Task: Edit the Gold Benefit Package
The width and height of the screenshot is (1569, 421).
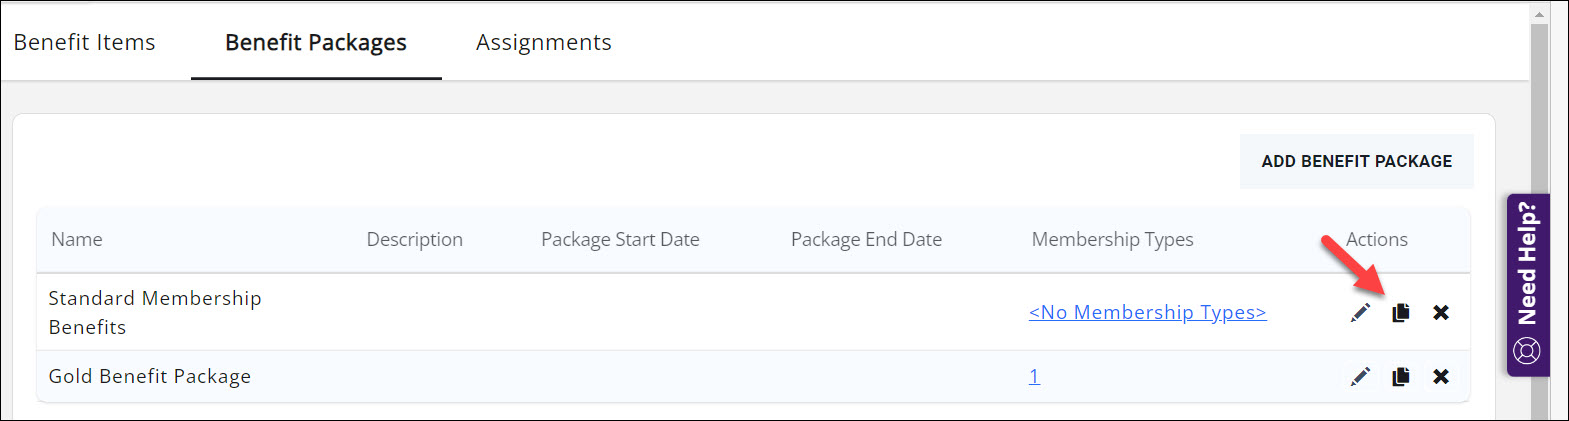Action: [x=1360, y=377]
